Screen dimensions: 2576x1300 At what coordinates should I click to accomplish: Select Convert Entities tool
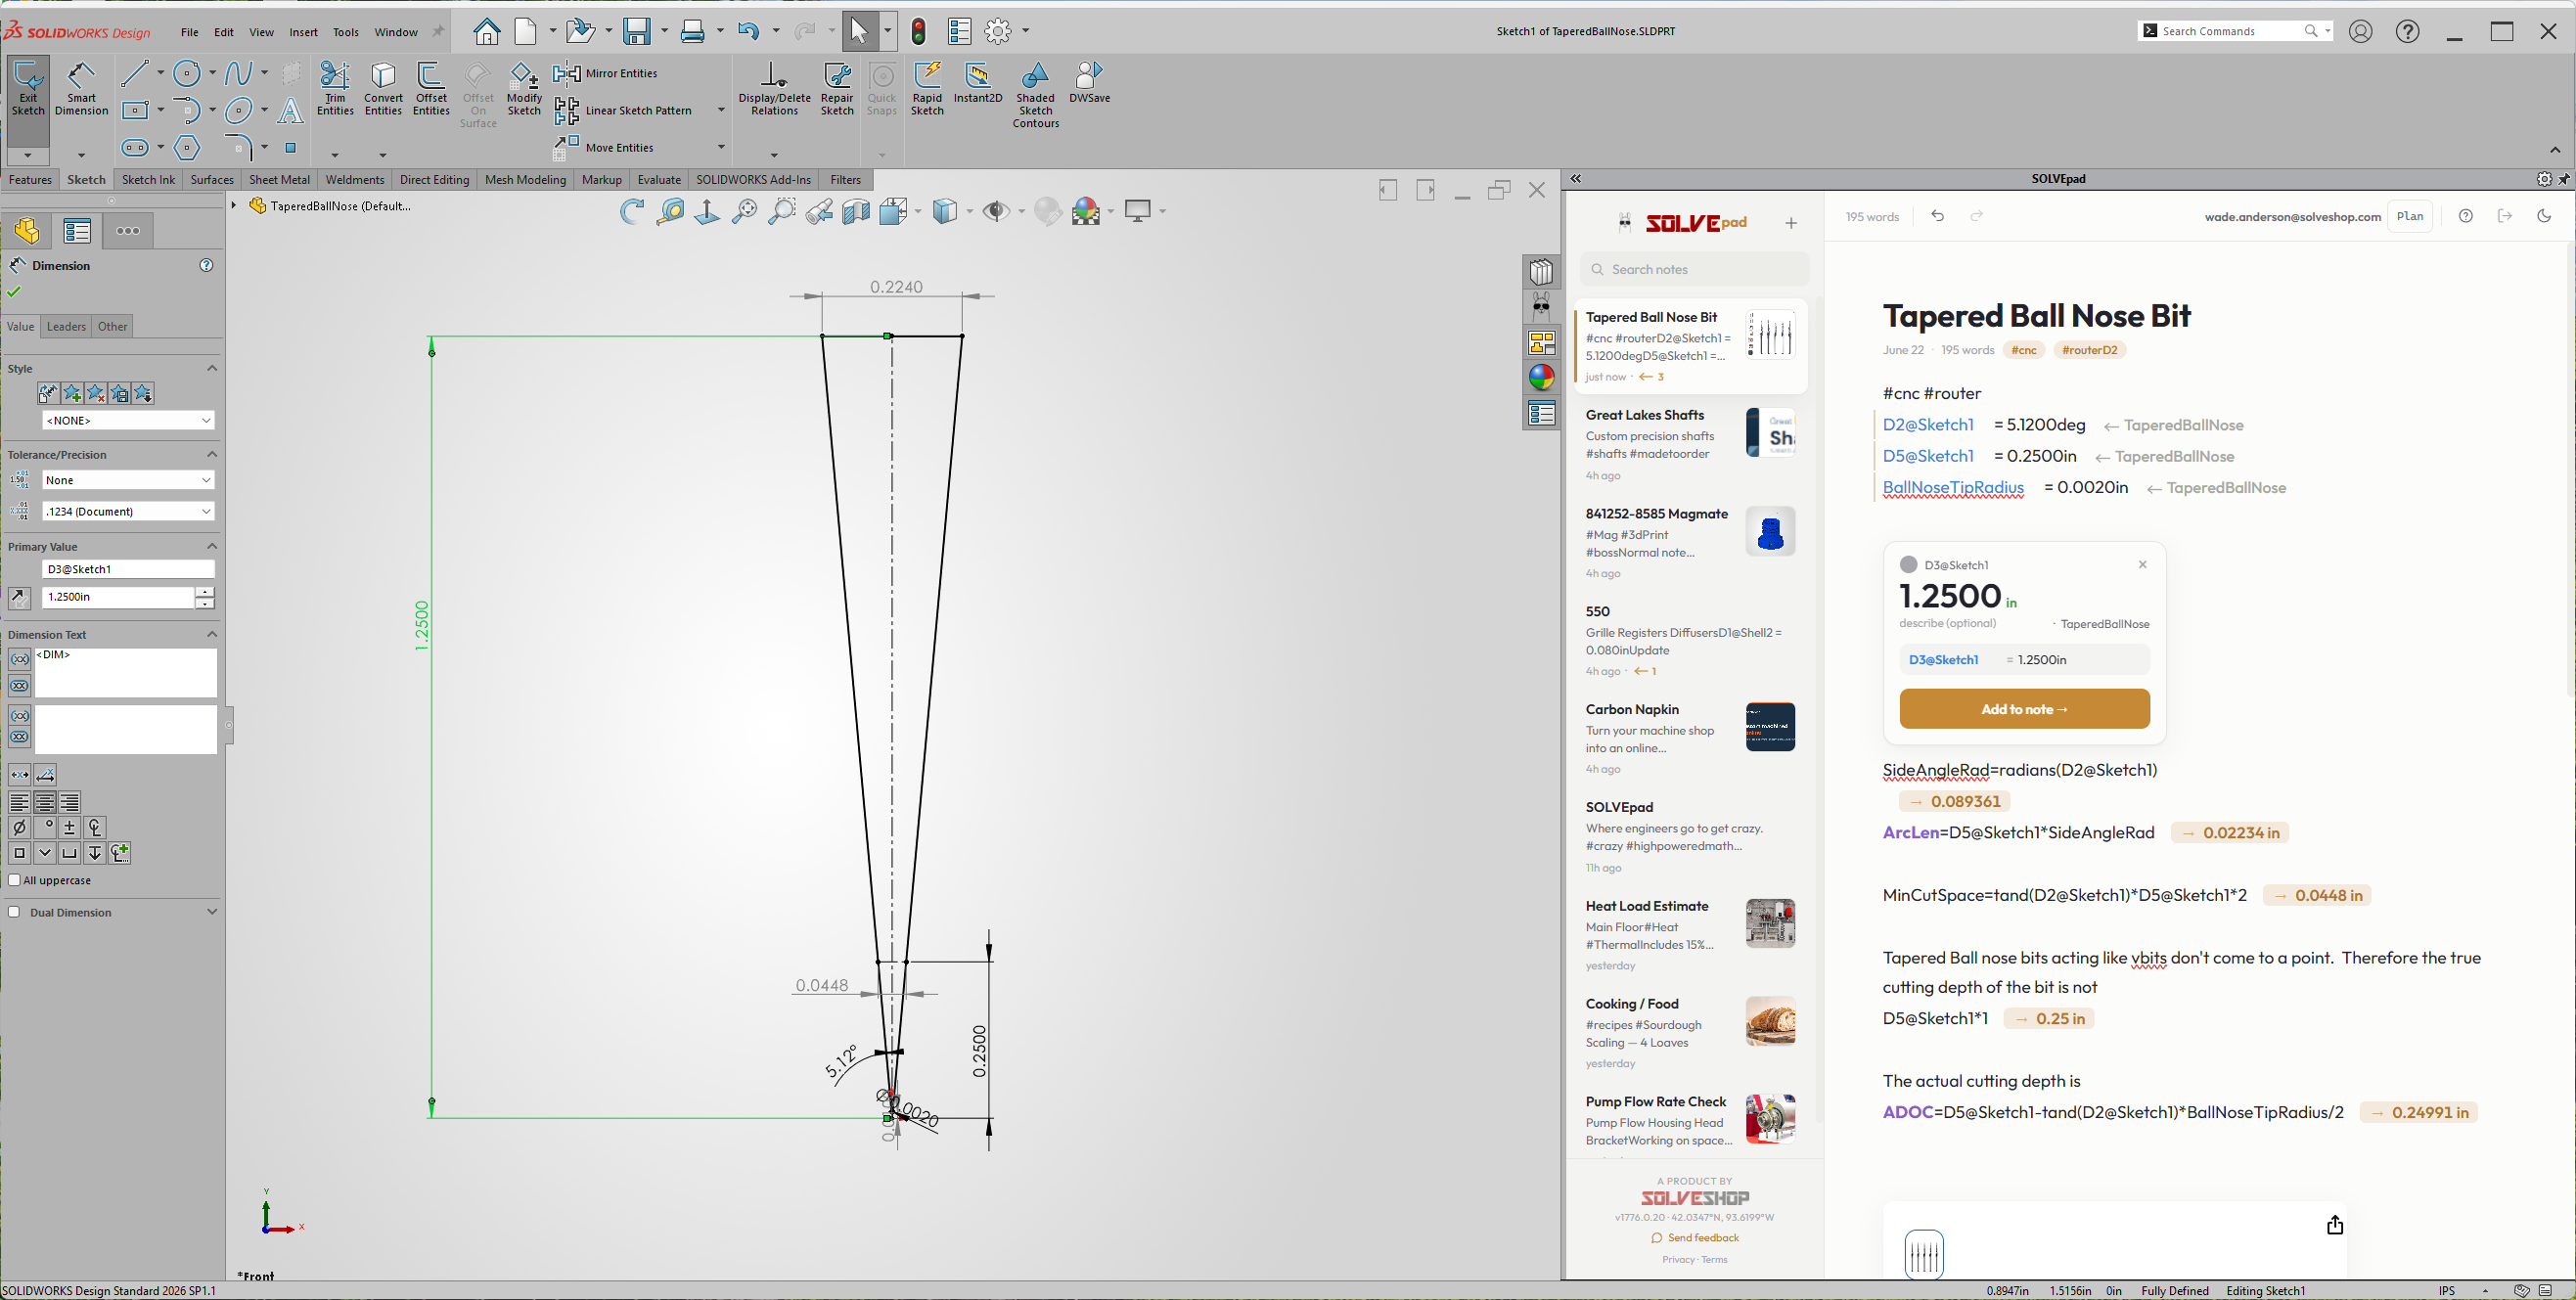click(x=383, y=90)
